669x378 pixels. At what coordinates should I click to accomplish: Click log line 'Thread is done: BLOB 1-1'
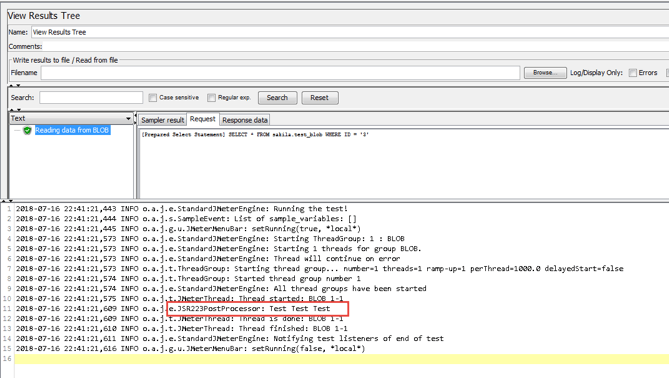pyautogui.click(x=180, y=318)
